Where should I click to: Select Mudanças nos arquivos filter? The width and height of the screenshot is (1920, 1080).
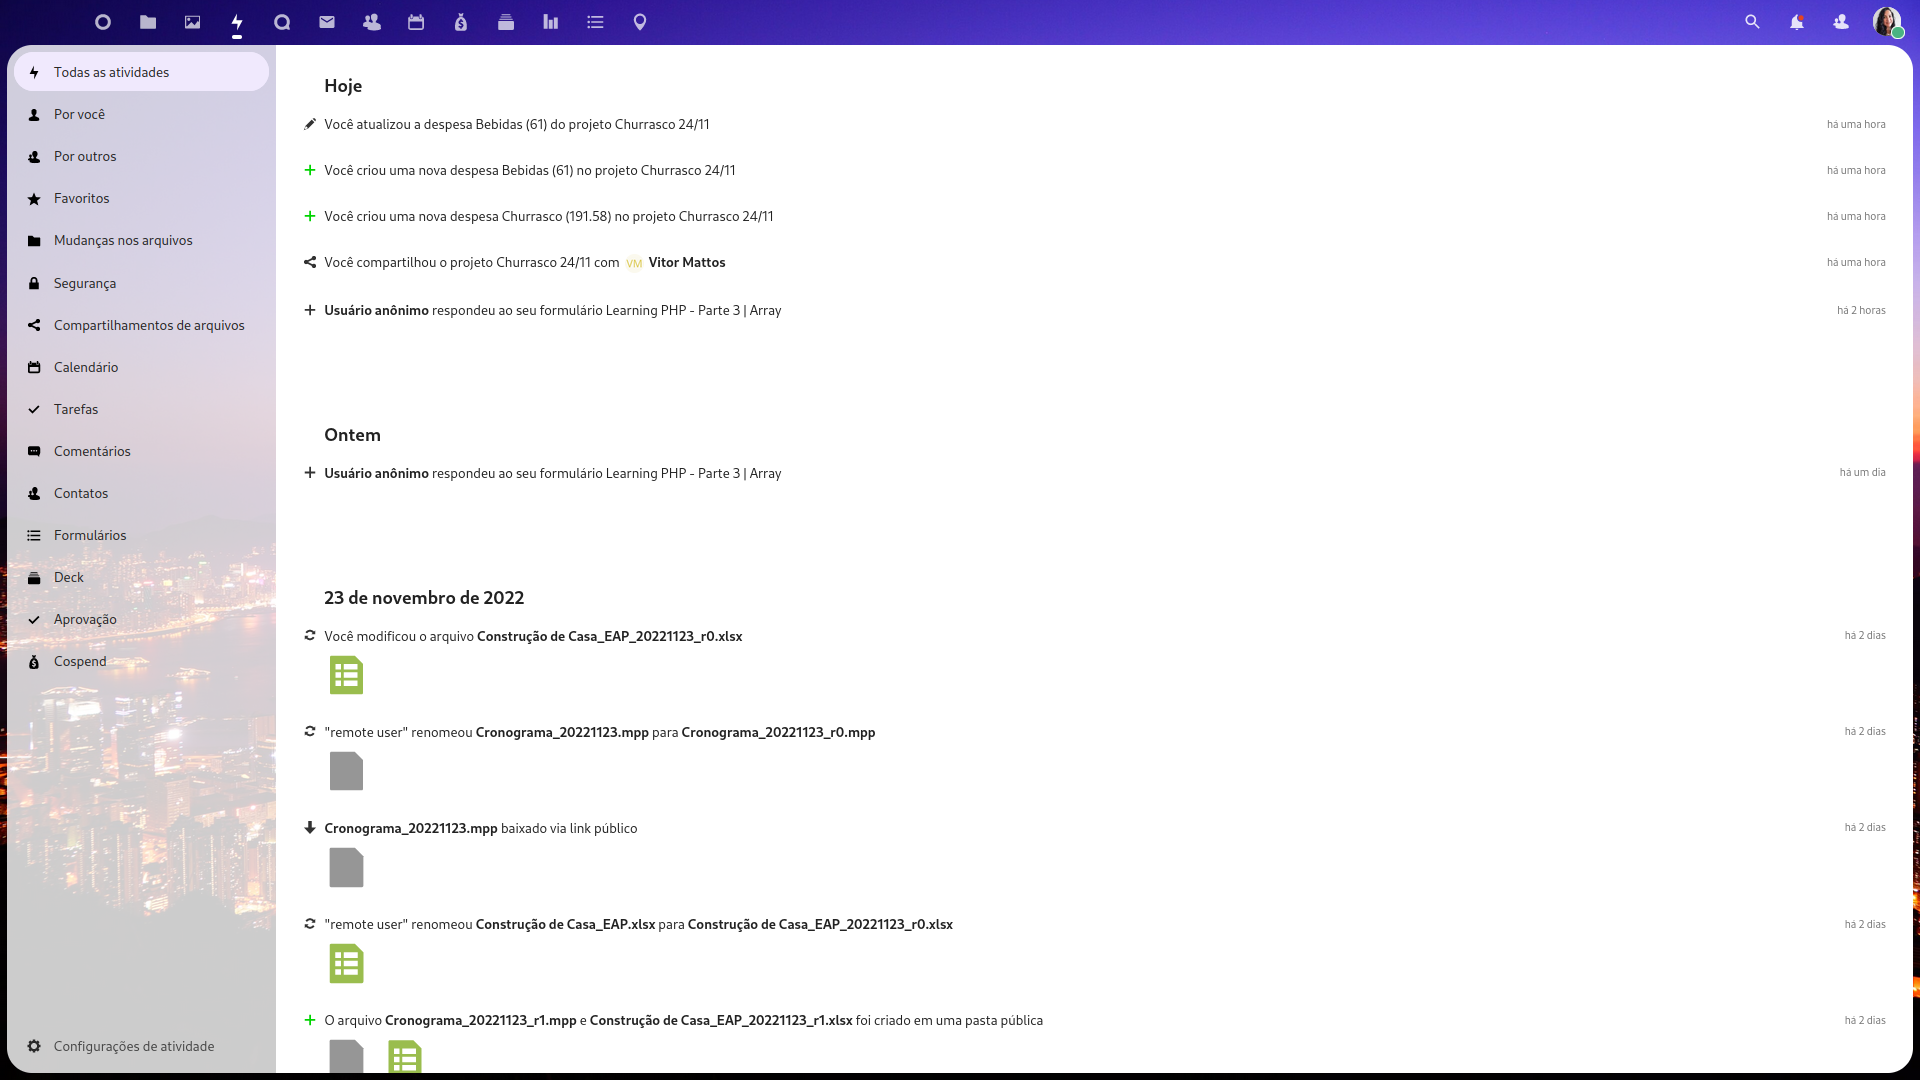[123, 241]
